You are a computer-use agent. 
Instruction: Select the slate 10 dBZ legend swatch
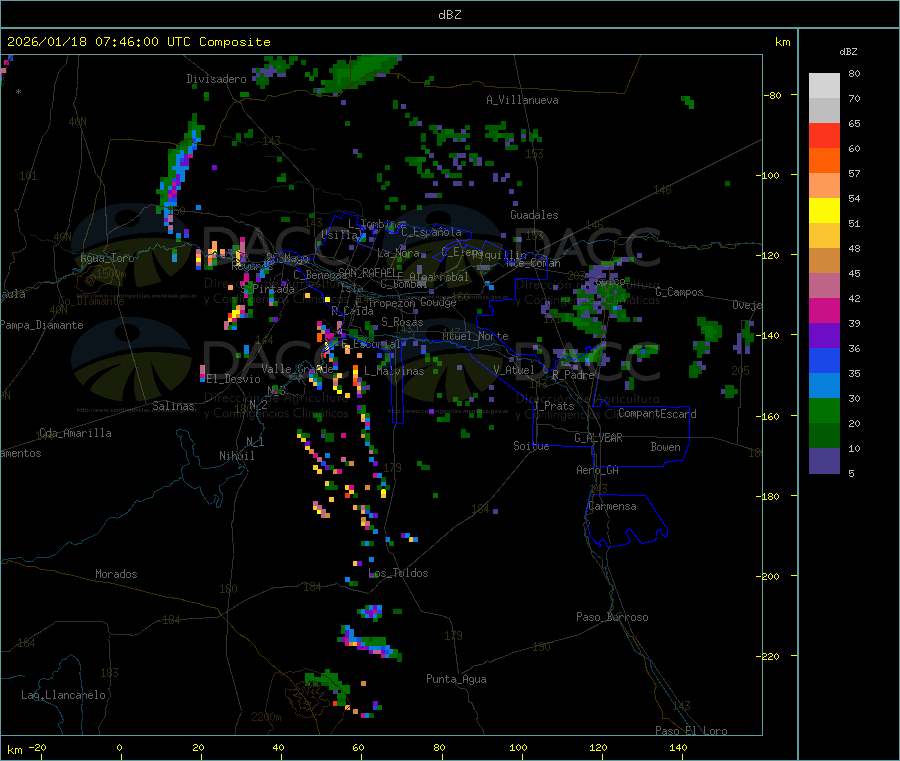click(824, 461)
